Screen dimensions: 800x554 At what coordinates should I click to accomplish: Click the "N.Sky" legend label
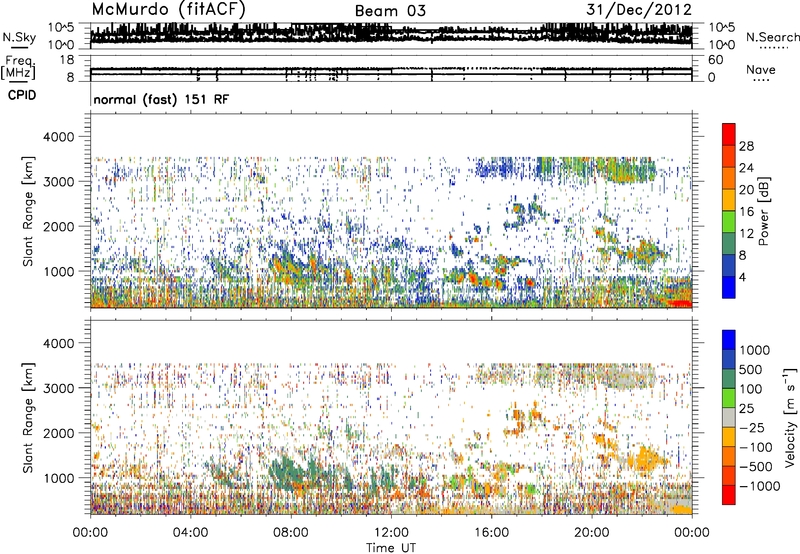pyautogui.click(x=19, y=37)
